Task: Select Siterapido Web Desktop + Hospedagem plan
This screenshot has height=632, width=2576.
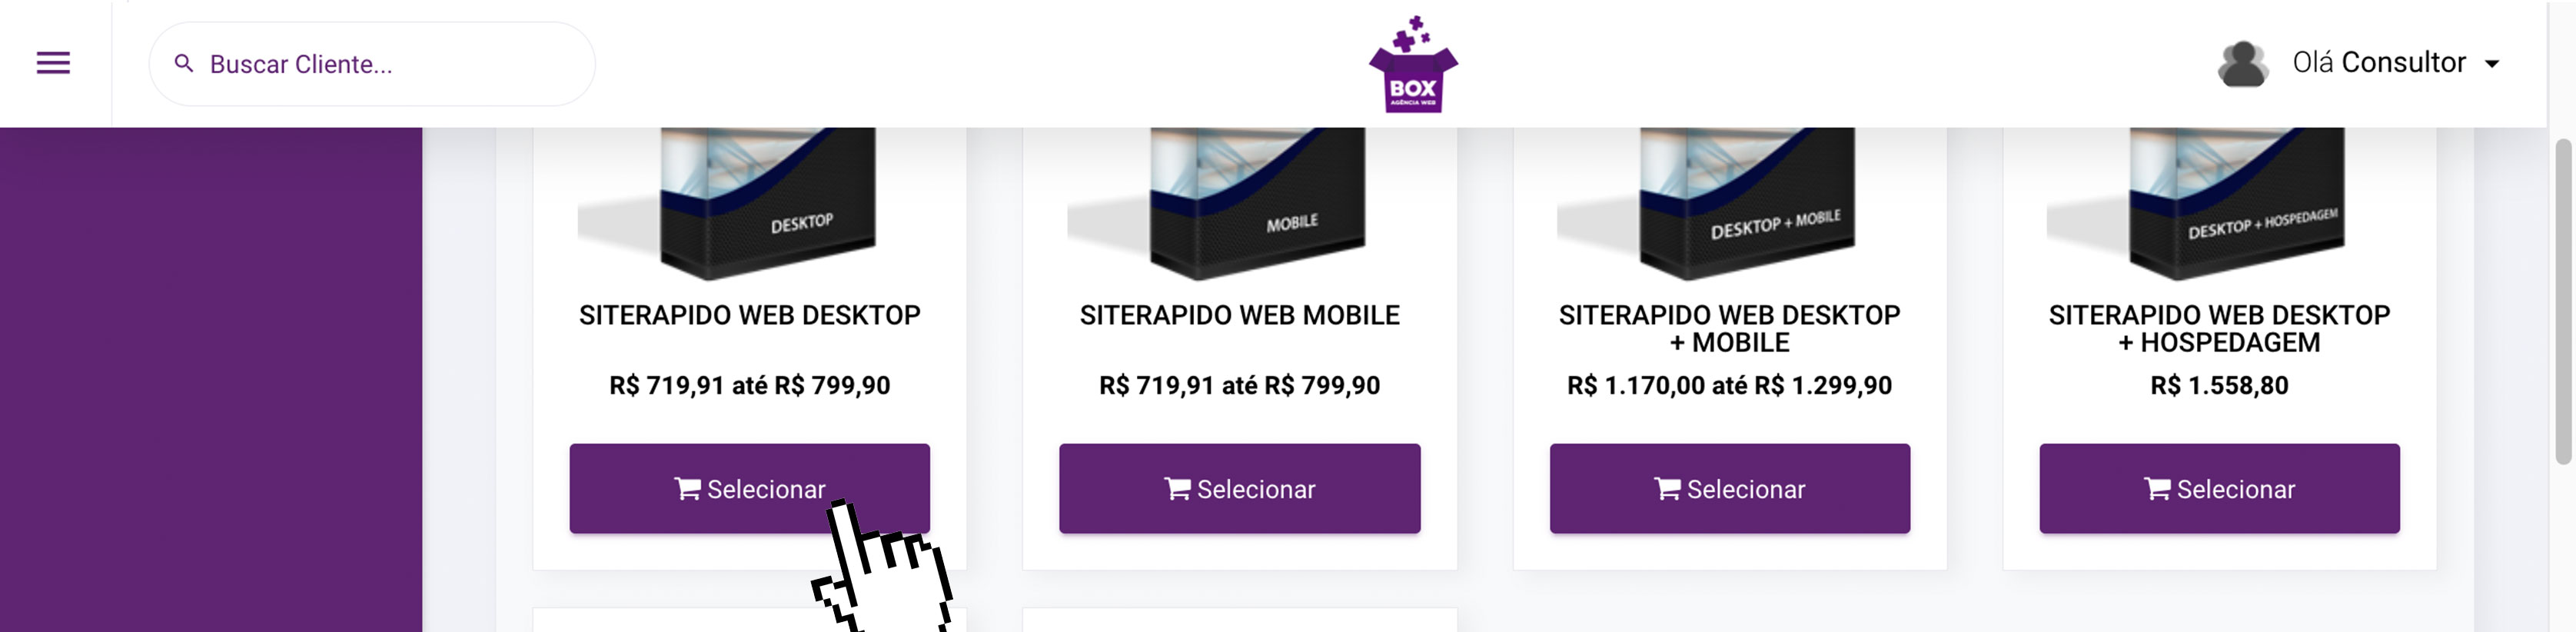Action: [2219, 489]
